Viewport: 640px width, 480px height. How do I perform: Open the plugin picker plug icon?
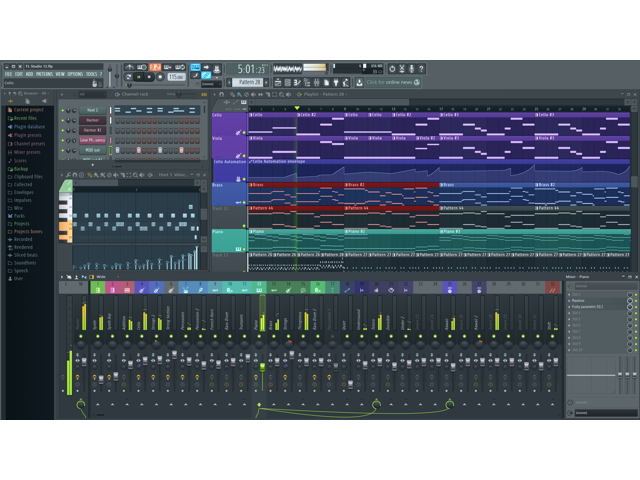tap(336, 83)
